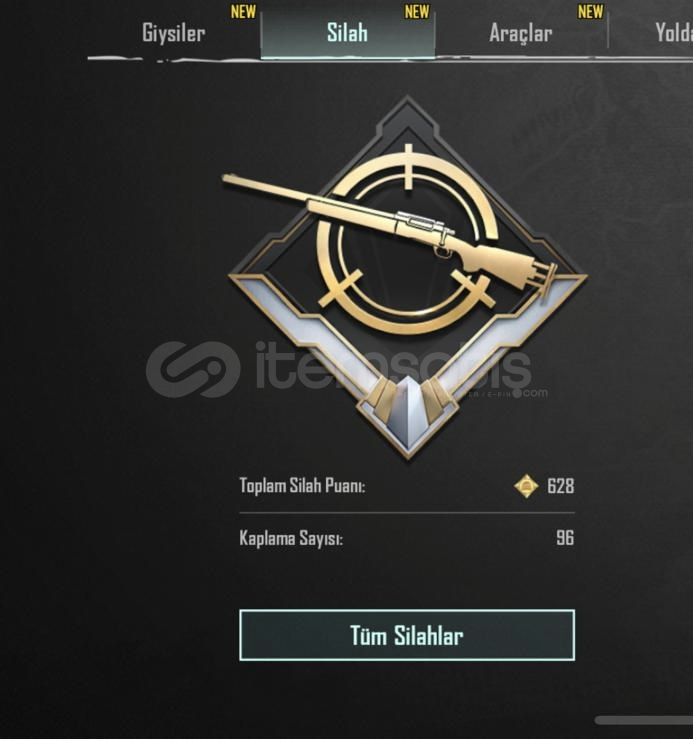Click the rifle barrel tip outside the diamond
693x739 pixels.
pos(245,181)
